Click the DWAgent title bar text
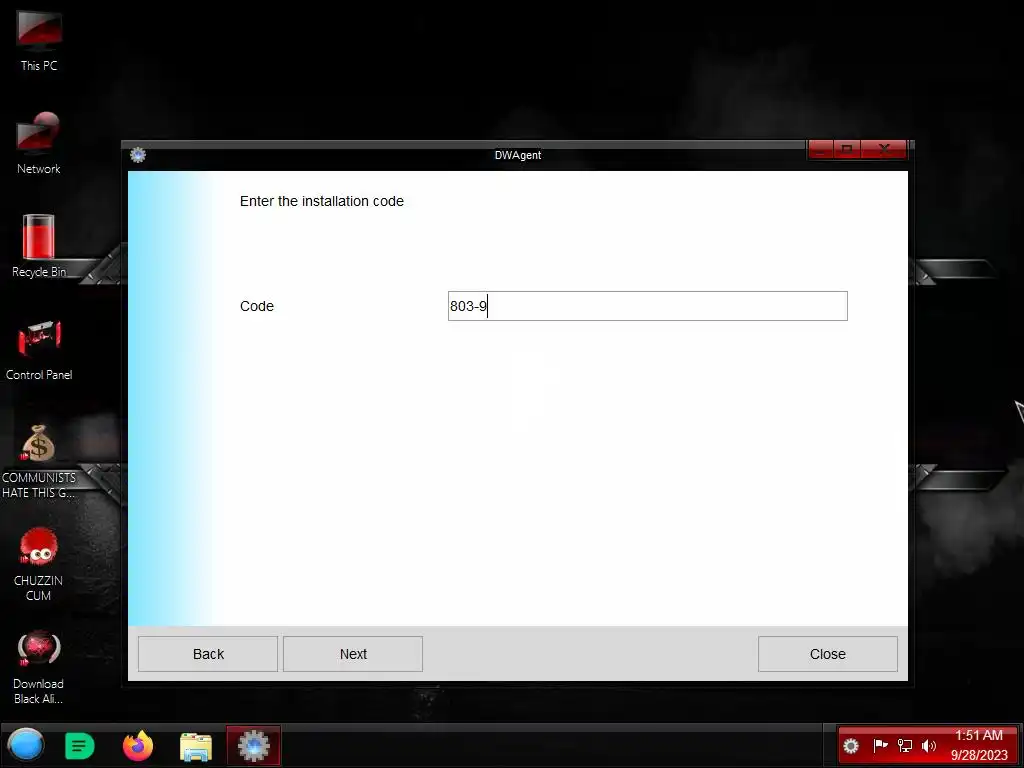 (x=518, y=155)
